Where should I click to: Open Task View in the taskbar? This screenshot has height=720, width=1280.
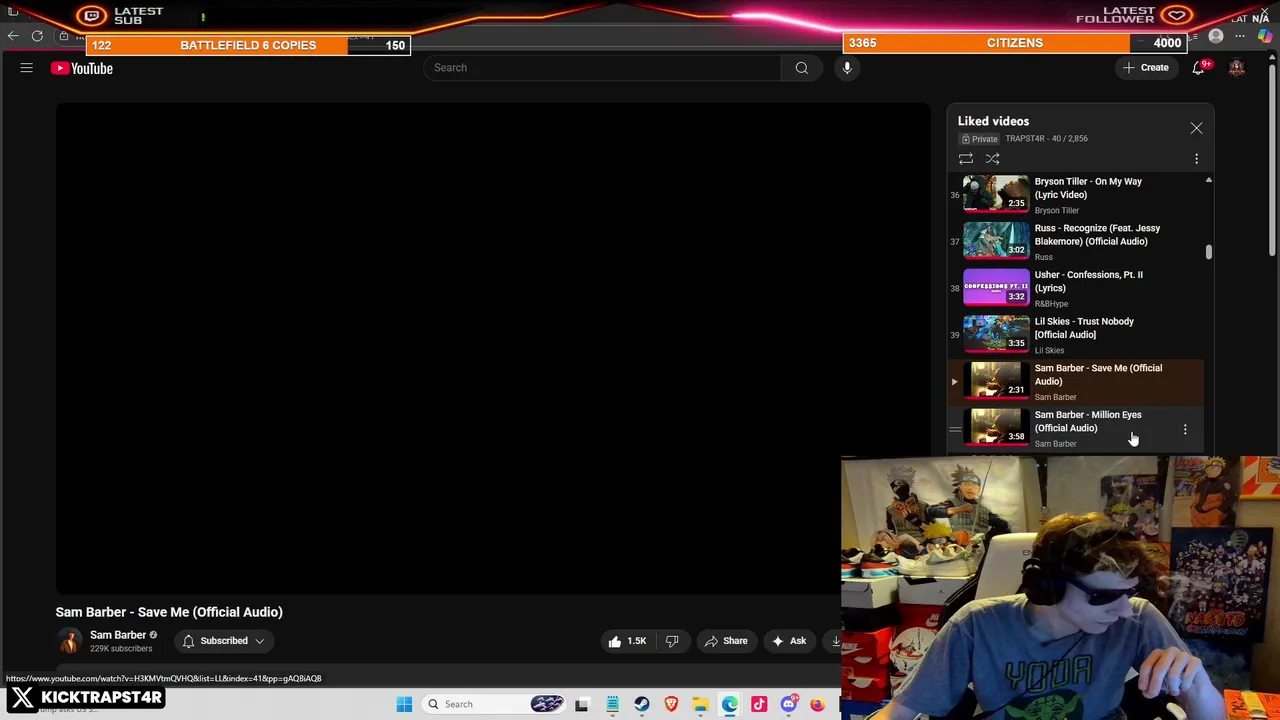pyautogui.click(x=582, y=704)
